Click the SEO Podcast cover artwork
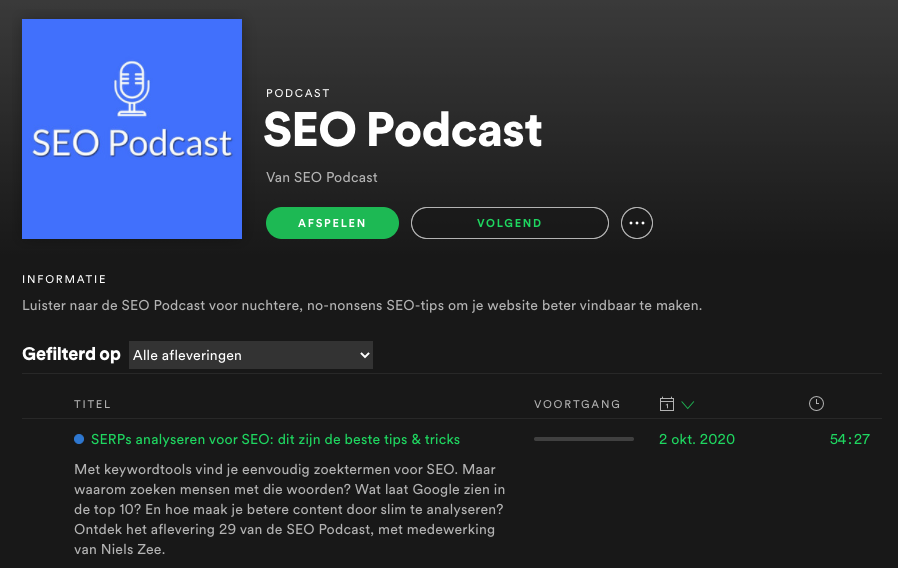898x568 pixels. pos(132,129)
